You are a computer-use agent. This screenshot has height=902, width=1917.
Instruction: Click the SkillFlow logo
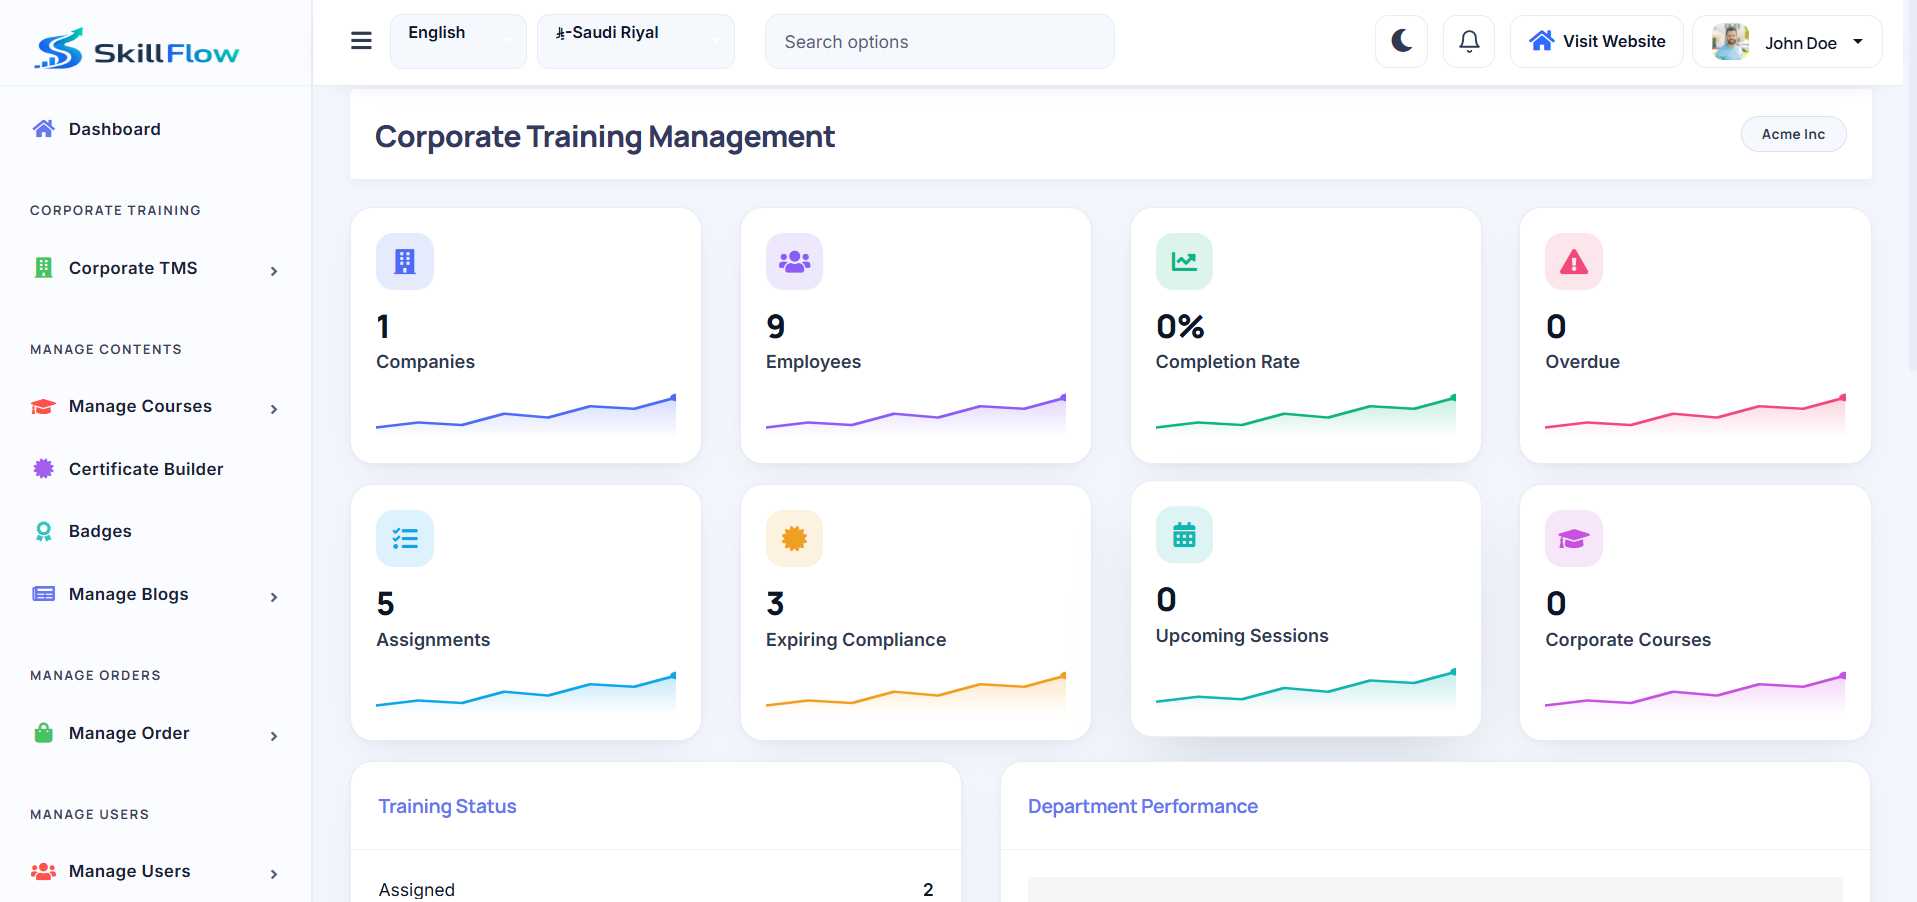click(x=137, y=49)
